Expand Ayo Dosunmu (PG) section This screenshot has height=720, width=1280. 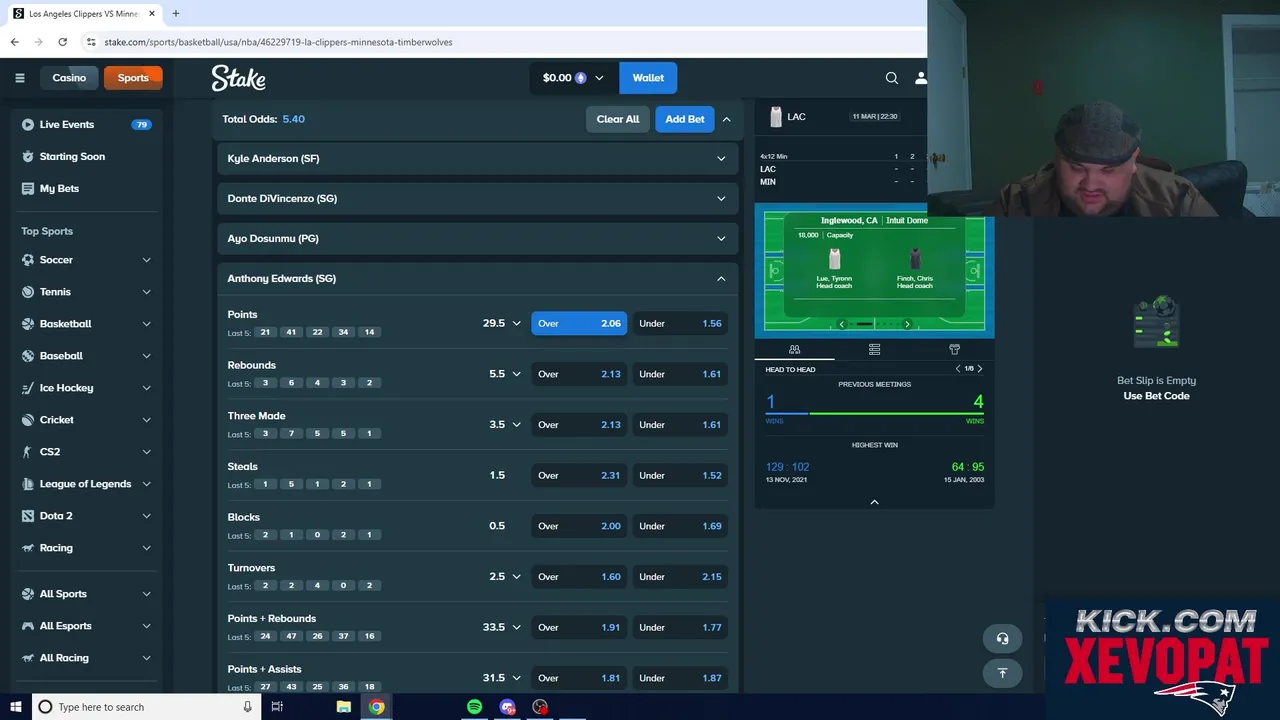477,238
